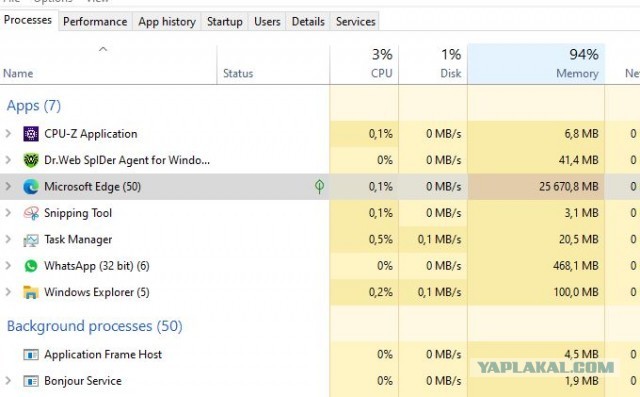This screenshot has height=397, width=640.
Task: Click the sort arrow above Name column
Action: coord(103,49)
